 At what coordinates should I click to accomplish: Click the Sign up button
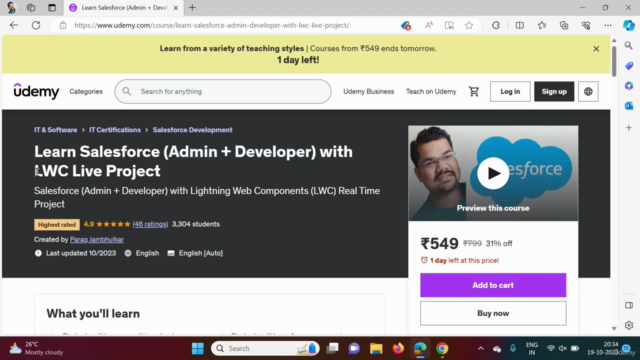(x=554, y=91)
